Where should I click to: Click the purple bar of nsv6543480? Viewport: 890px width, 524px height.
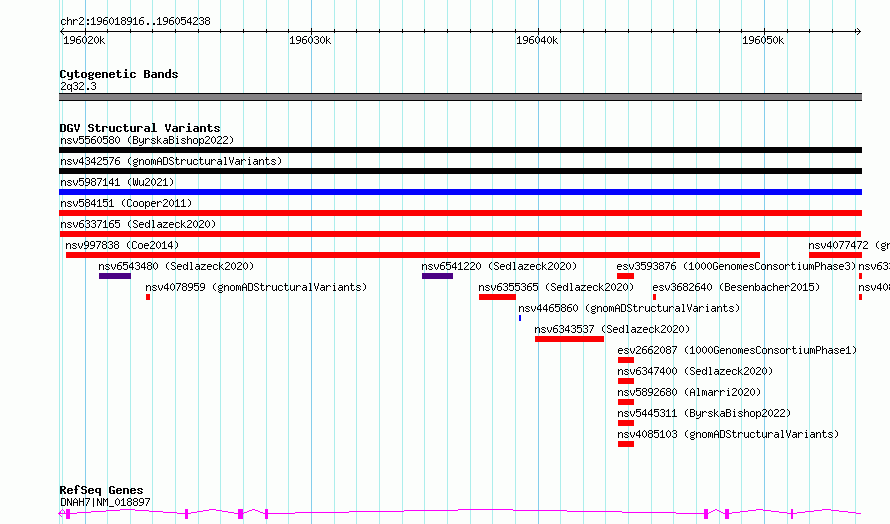115,276
